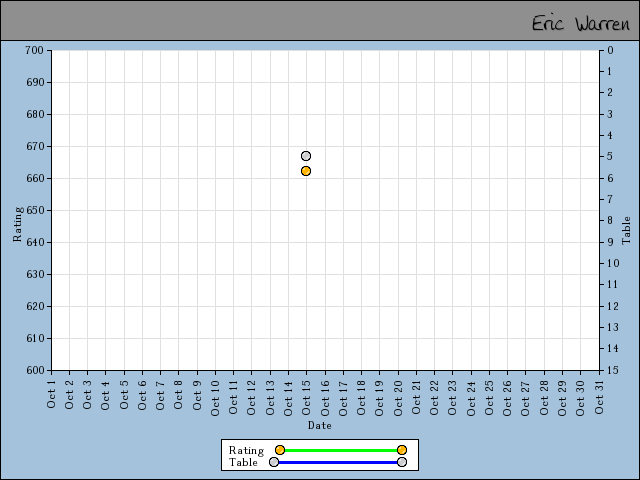Click the right orange marker in the legend
Screen dimensions: 640x480
(x=402, y=450)
